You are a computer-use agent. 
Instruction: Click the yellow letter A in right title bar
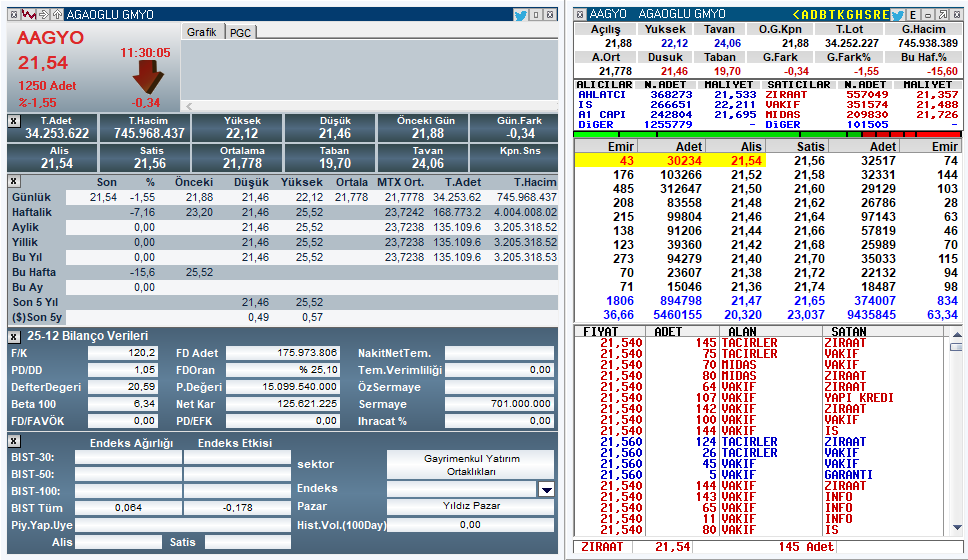[x=805, y=14]
